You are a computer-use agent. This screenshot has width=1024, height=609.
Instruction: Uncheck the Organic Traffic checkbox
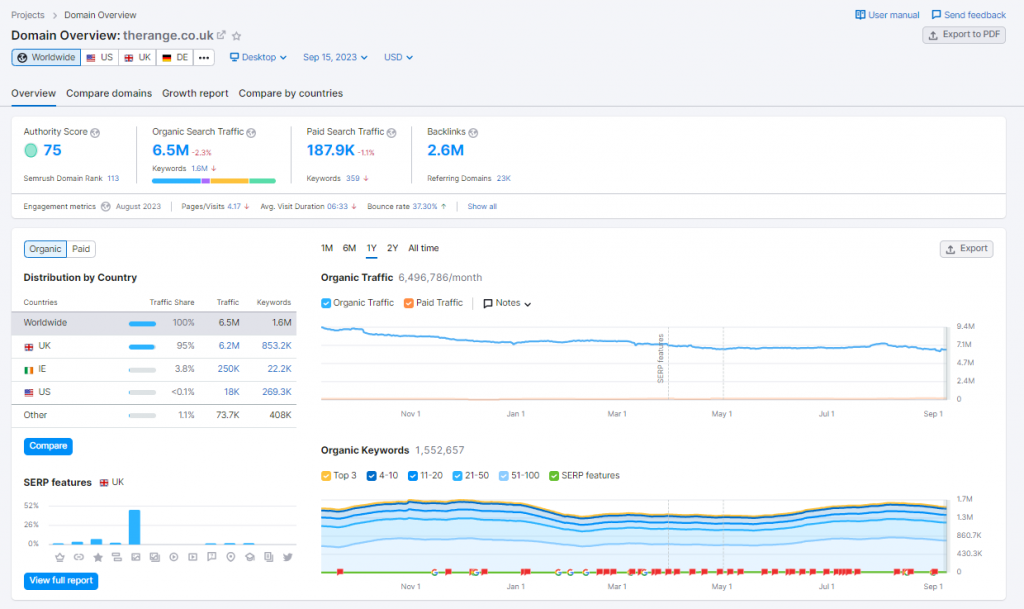[326, 303]
